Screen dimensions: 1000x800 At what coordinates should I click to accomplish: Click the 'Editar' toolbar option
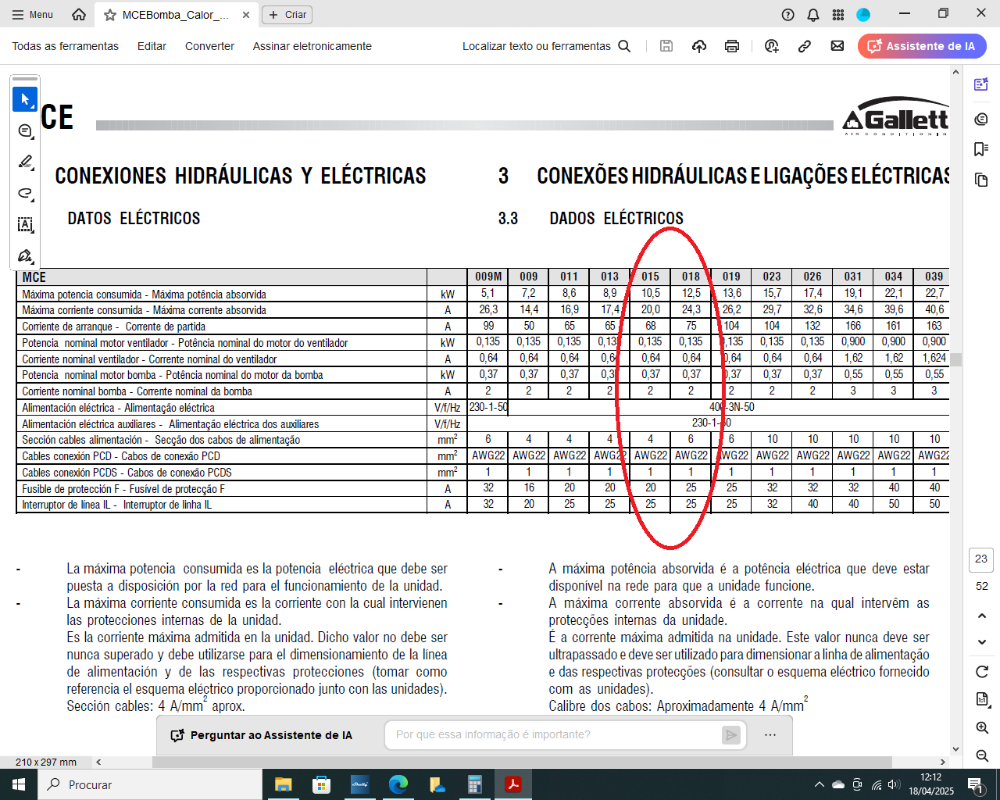(x=152, y=46)
